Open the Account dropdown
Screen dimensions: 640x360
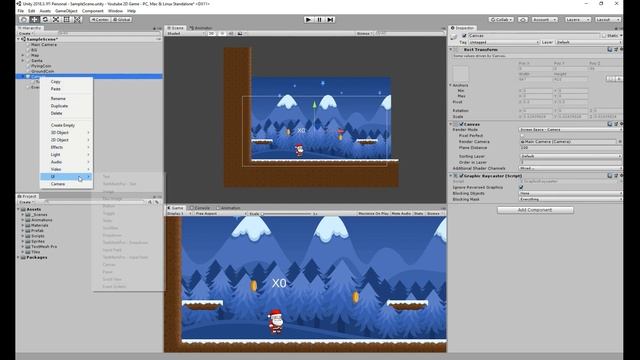[544, 19]
